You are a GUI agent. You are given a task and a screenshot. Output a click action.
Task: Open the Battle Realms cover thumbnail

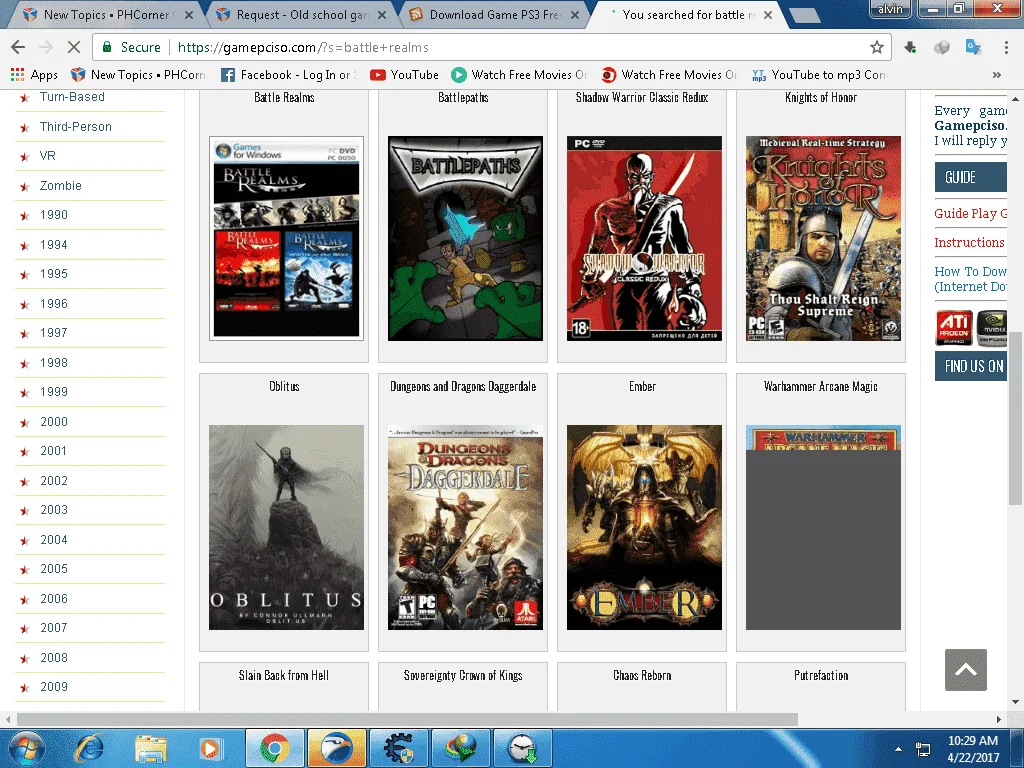[286, 238]
